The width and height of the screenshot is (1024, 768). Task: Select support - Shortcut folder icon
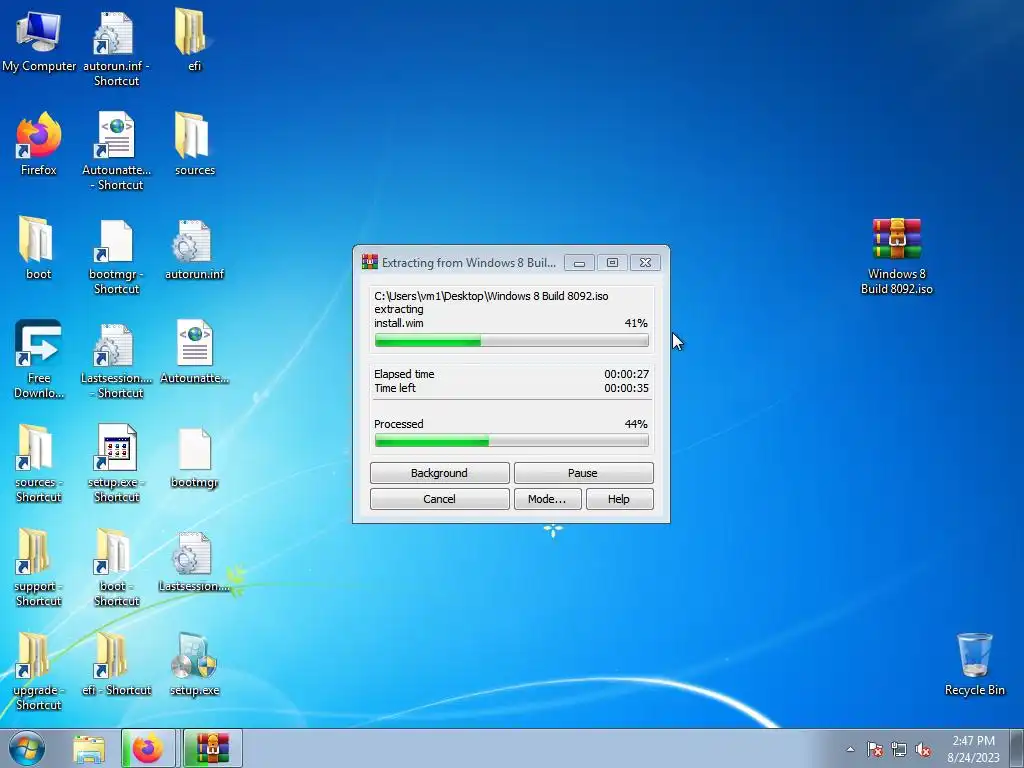pyautogui.click(x=39, y=567)
